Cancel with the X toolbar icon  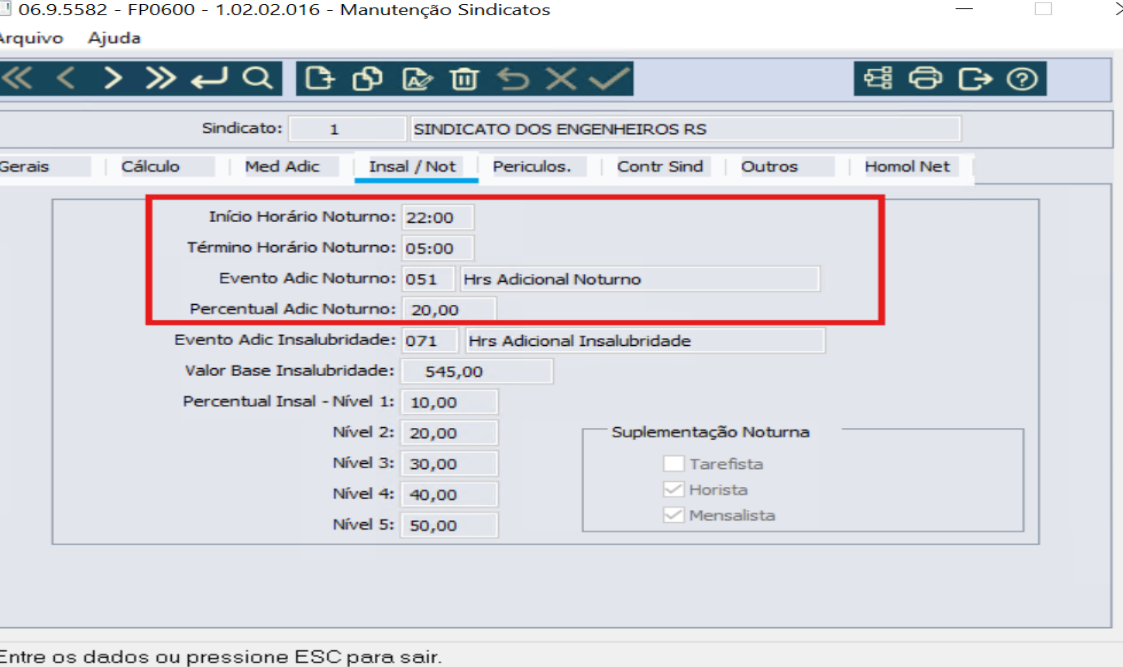point(561,77)
